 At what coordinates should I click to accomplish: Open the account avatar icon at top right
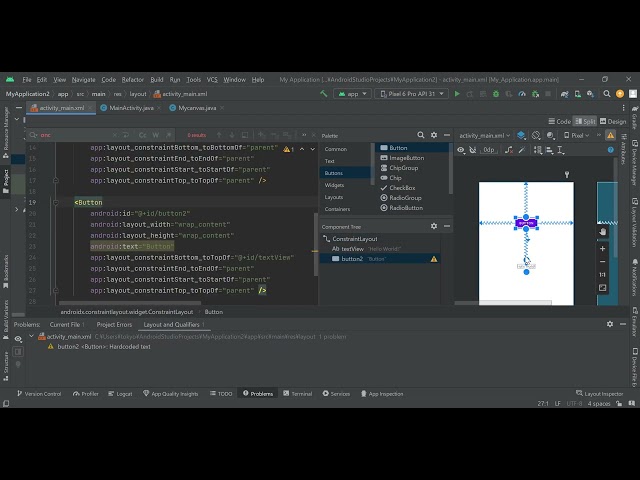point(633,94)
